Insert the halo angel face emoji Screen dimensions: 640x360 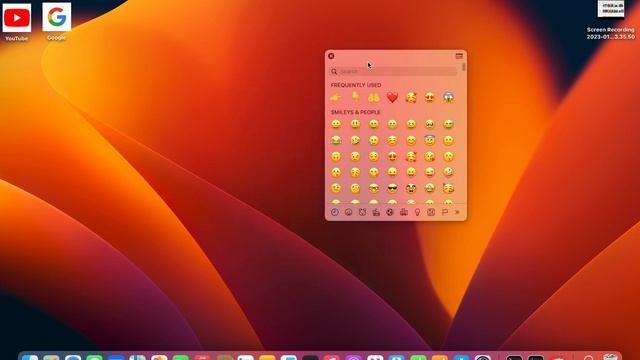[430, 140]
